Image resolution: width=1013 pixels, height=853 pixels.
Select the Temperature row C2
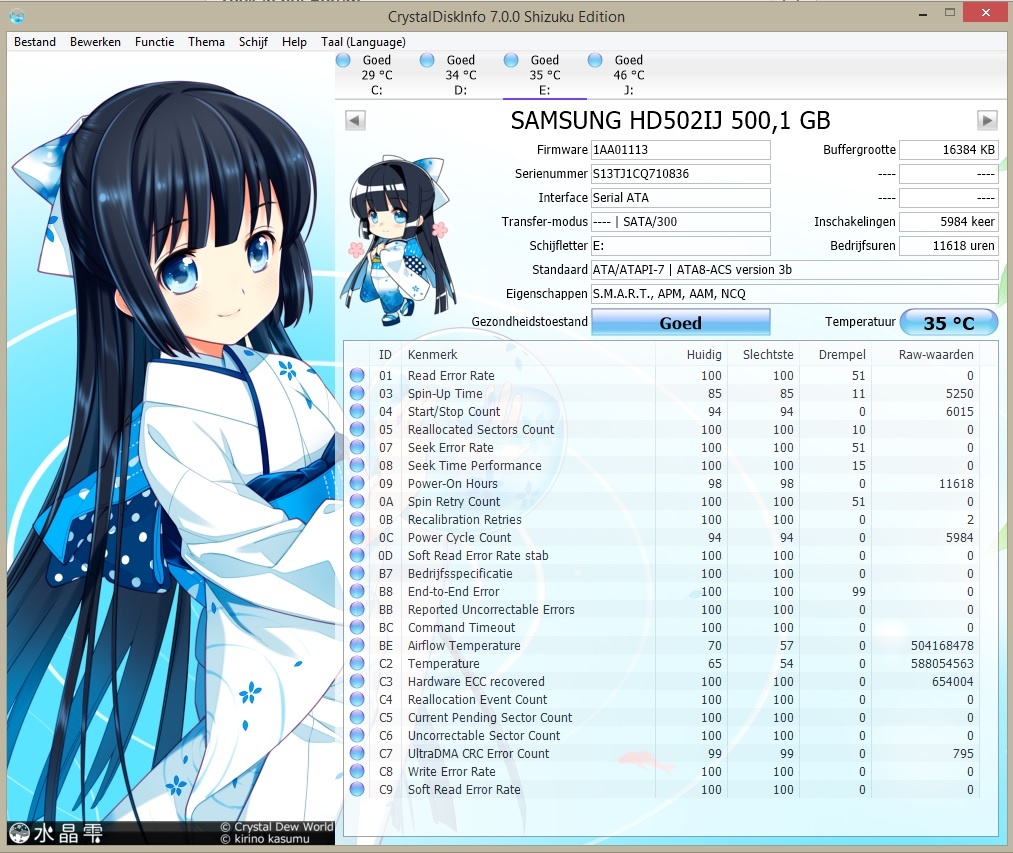(664, 664)
